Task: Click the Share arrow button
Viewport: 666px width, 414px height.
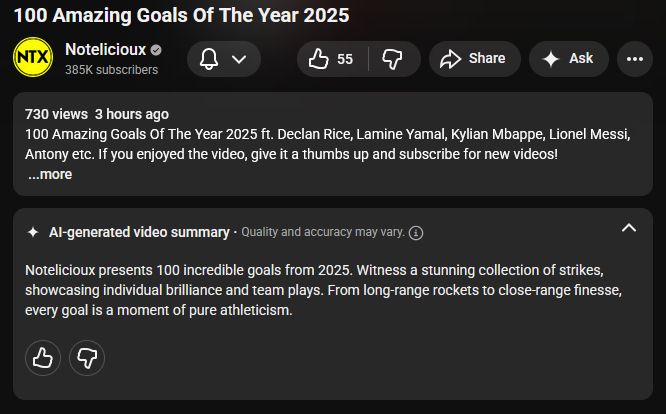Action: coord(474,59)
